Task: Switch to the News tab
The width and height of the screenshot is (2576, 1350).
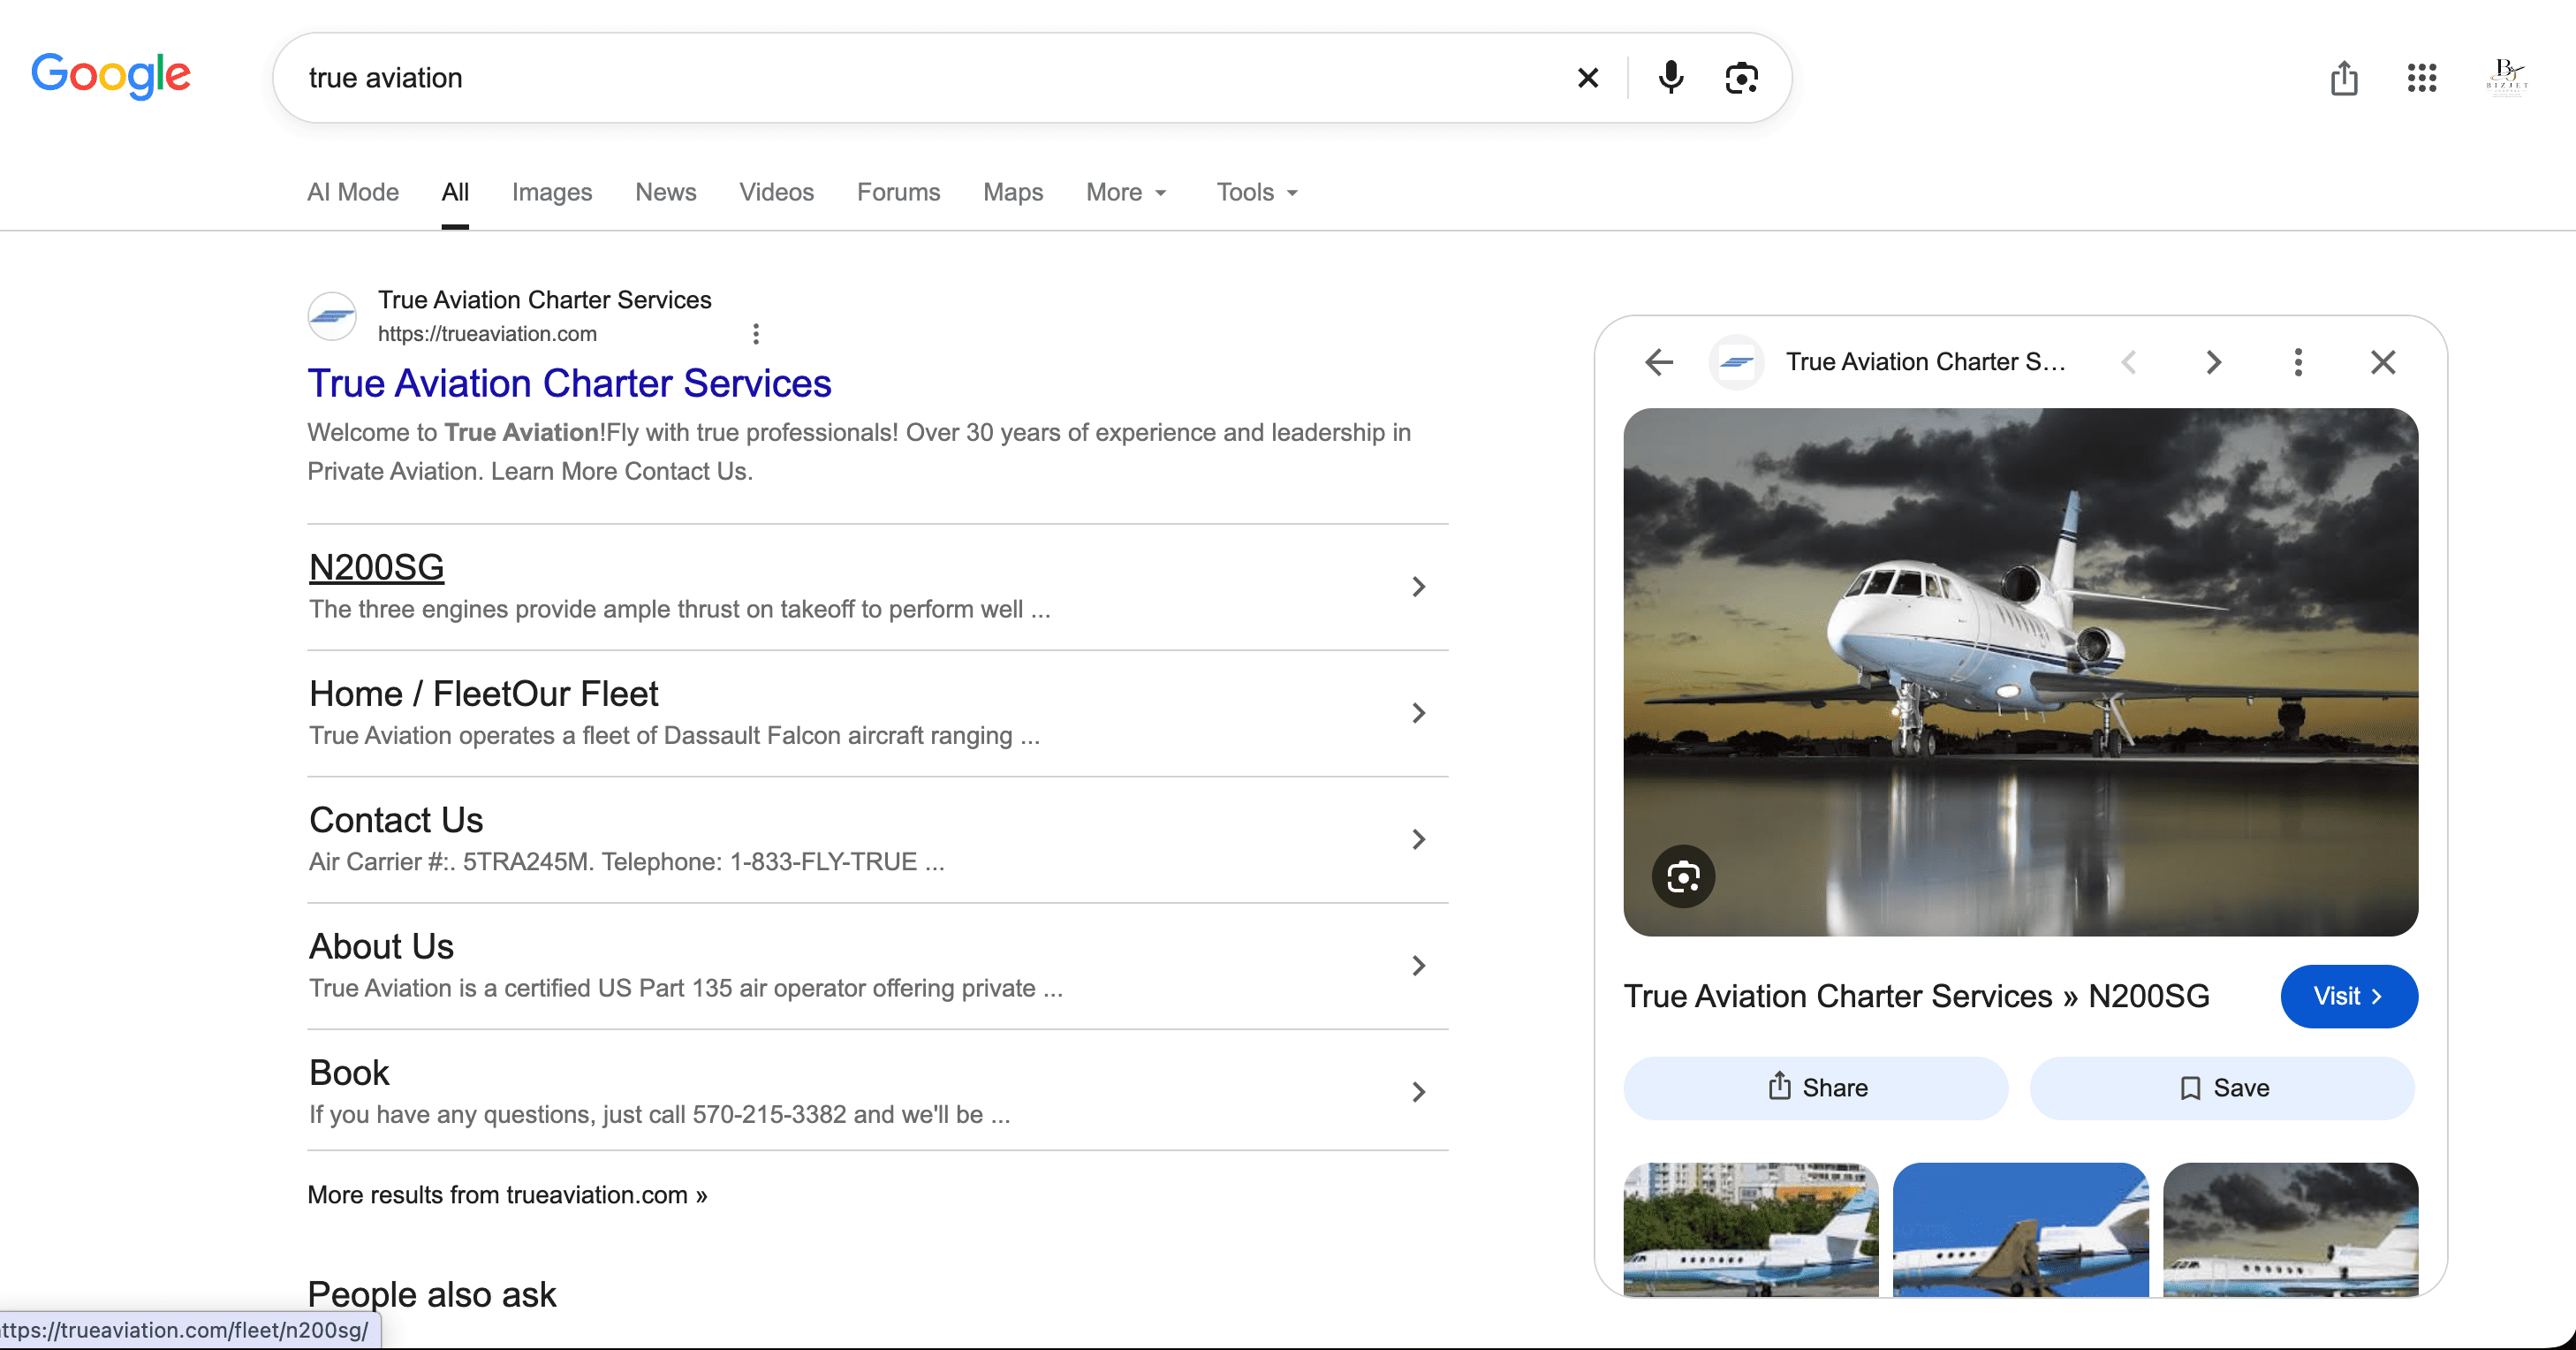Action: (x=665, y=192)
